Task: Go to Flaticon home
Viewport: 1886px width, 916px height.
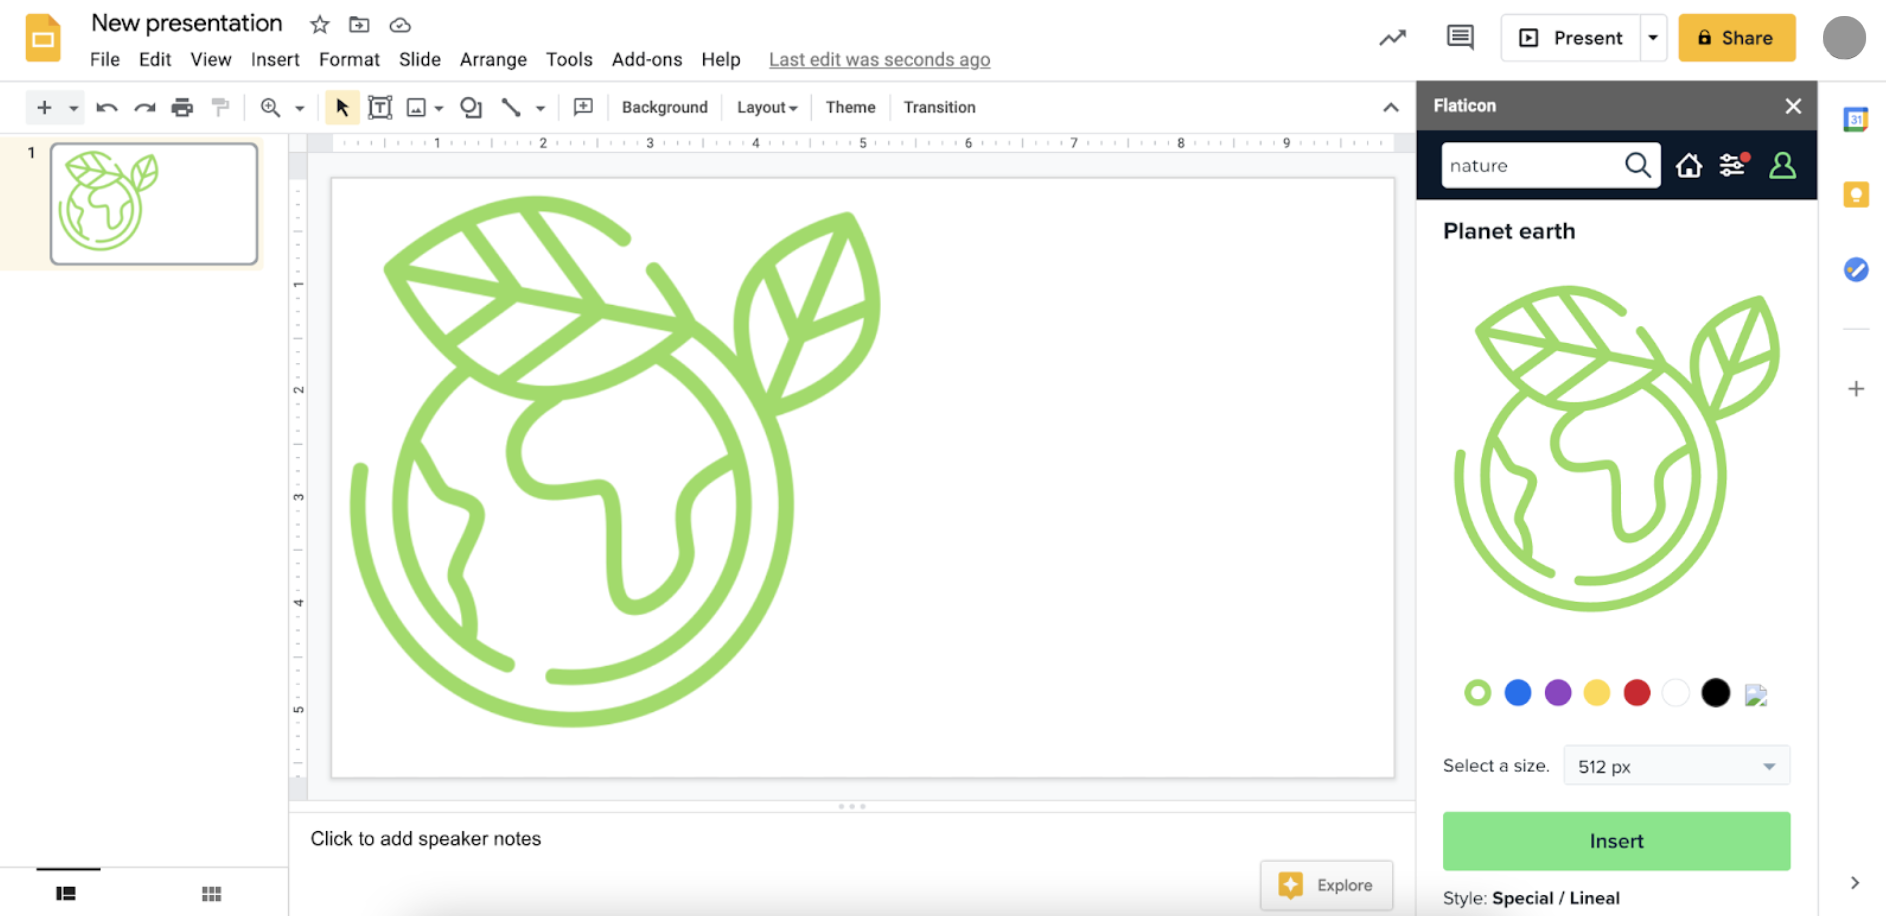Action: (1689, 165)
